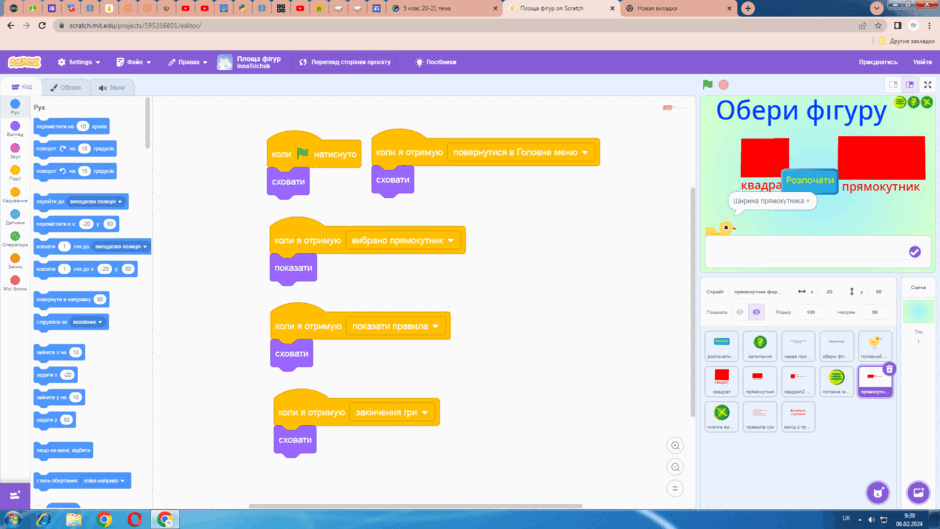
Task: Click the green flag to run project
Action: (x=707, y=85)
